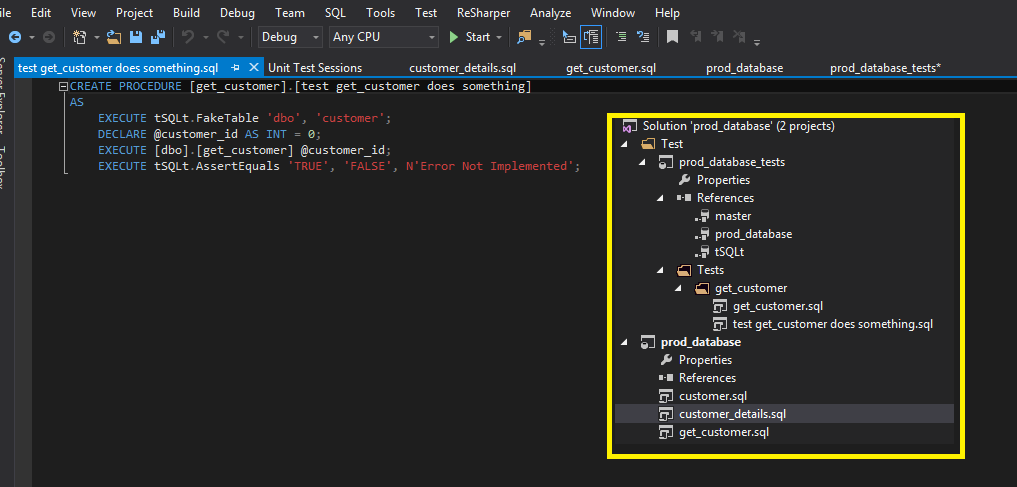This screenshot has width=1017, height=487.
Task: Click the Save icon in toolbar
Action: [x=137, y=37]
